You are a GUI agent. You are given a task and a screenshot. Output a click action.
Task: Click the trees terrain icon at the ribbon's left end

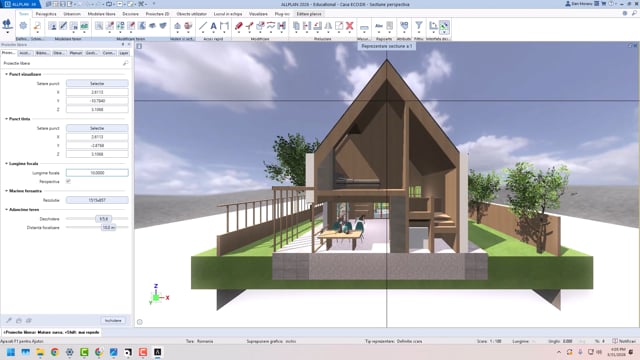tap(7, 24)
